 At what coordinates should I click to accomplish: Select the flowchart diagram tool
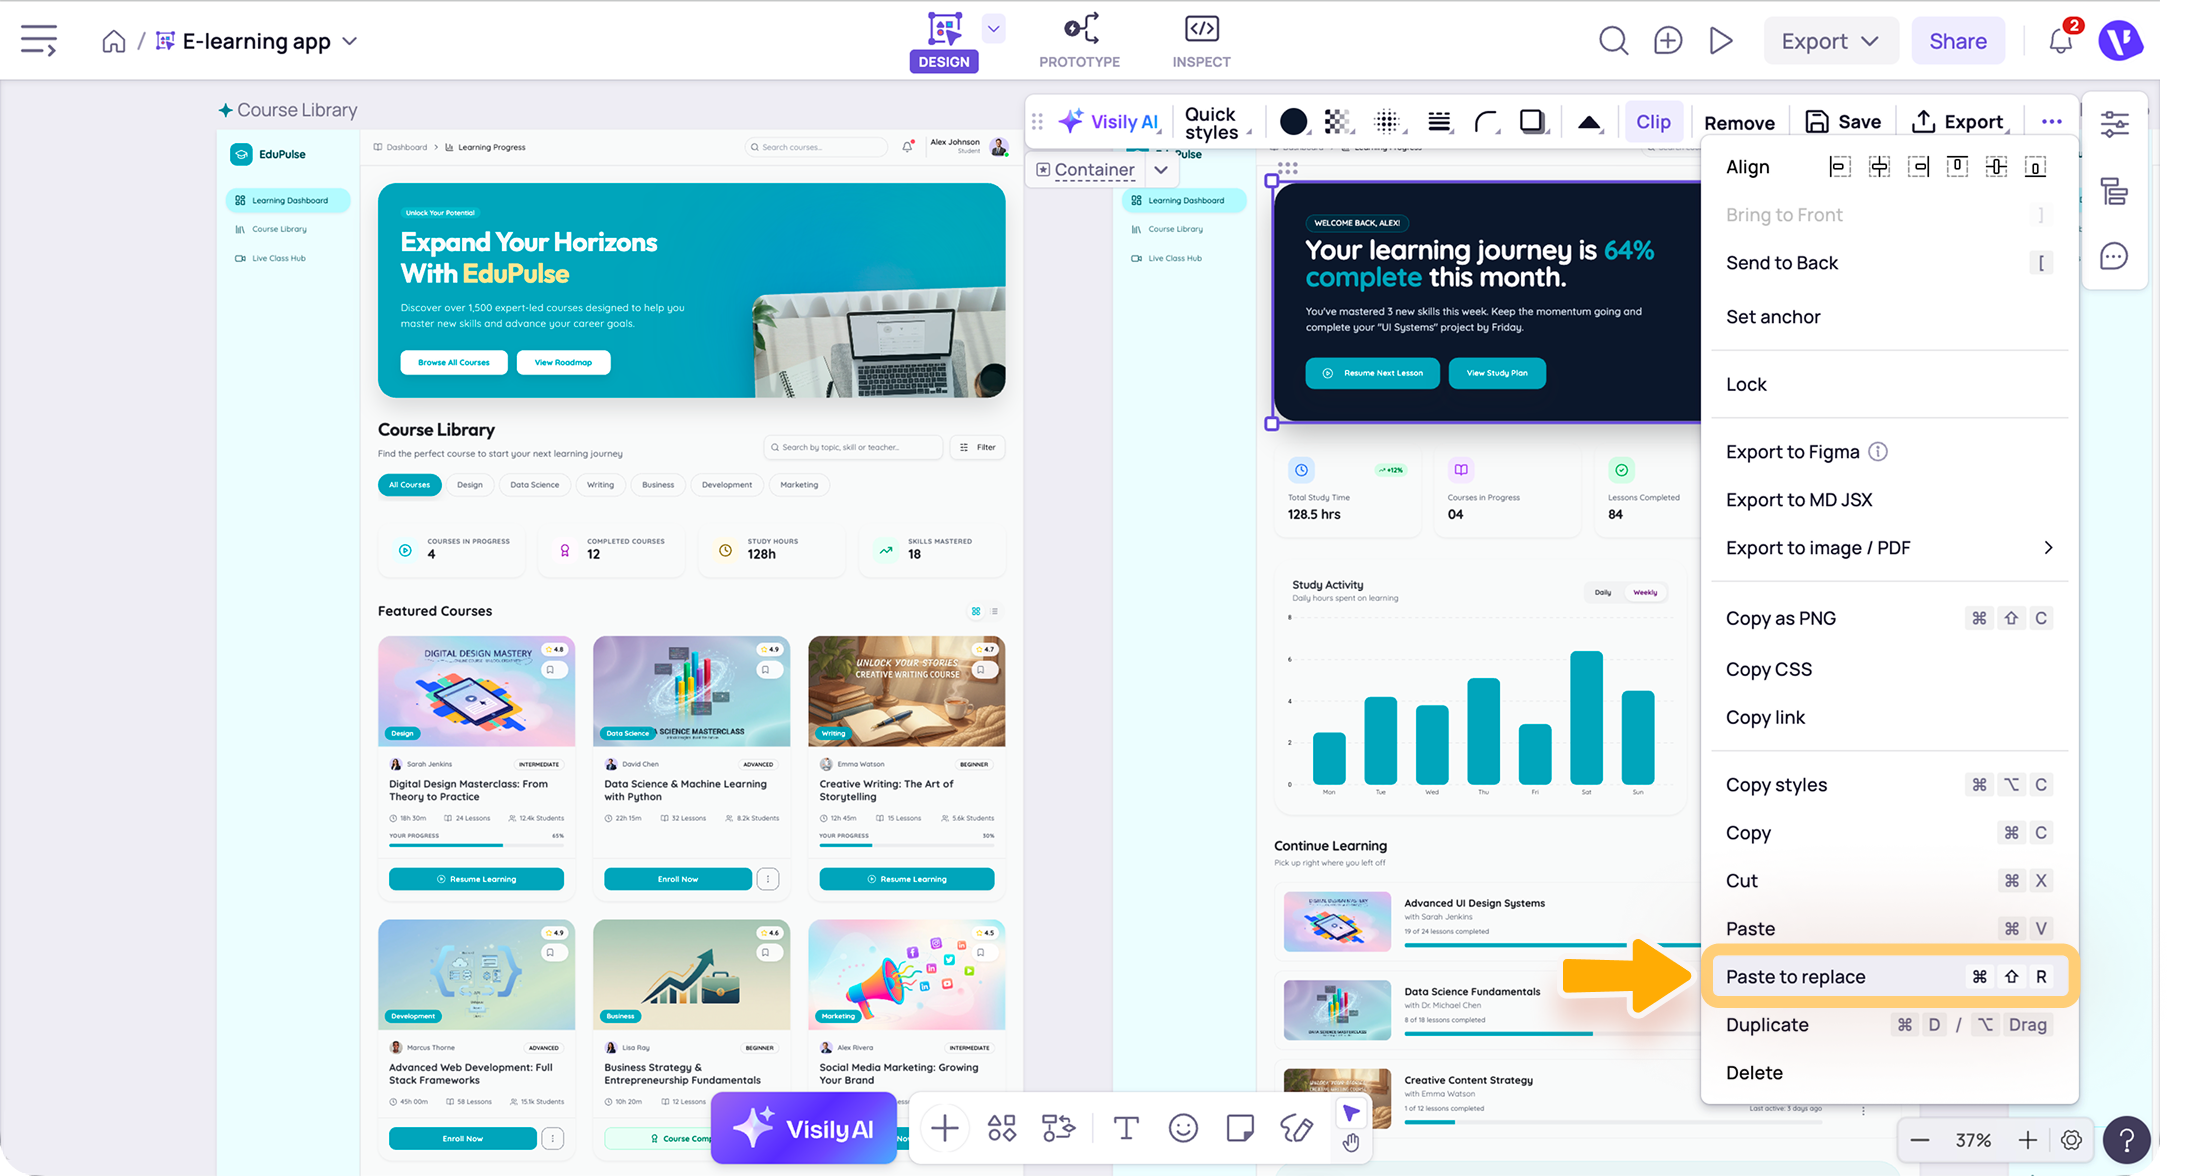(1059, 1129)
